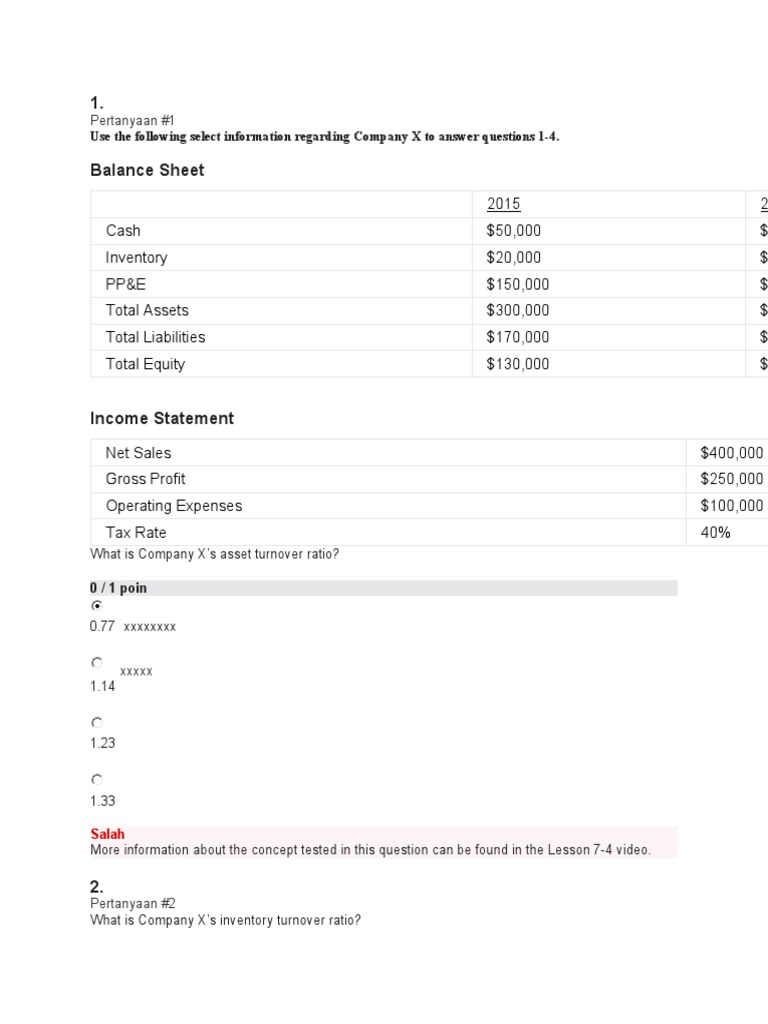The height and width of the screenshot is (1024, 768).
Task: Click the Cash row label
Action: click(123, 231)
